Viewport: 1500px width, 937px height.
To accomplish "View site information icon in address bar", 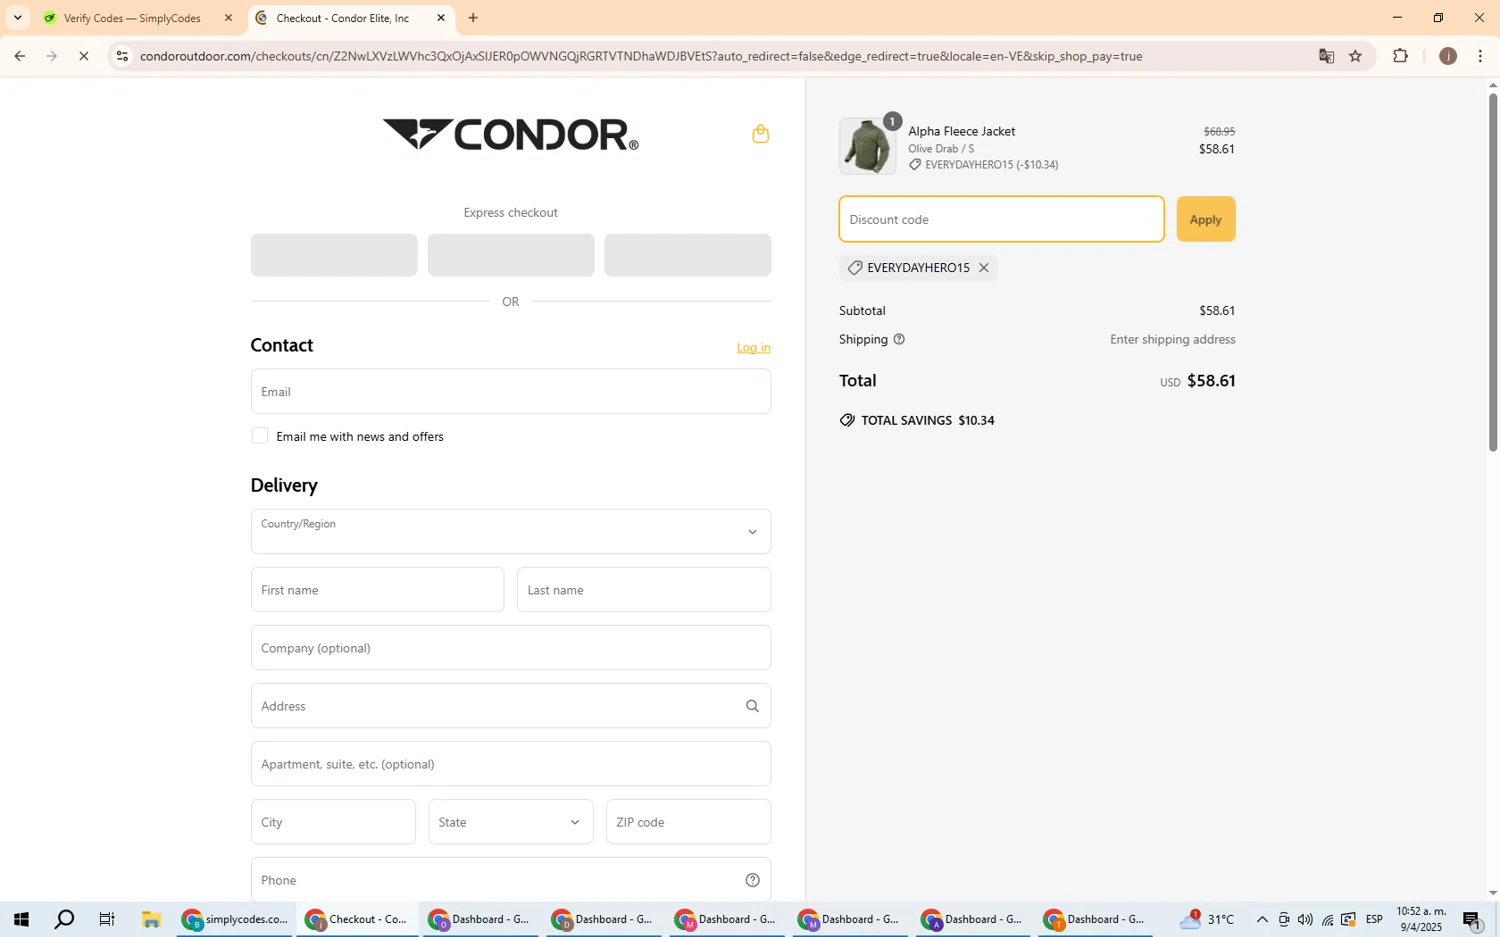I will pyautogui.click(x=122, y=56).
